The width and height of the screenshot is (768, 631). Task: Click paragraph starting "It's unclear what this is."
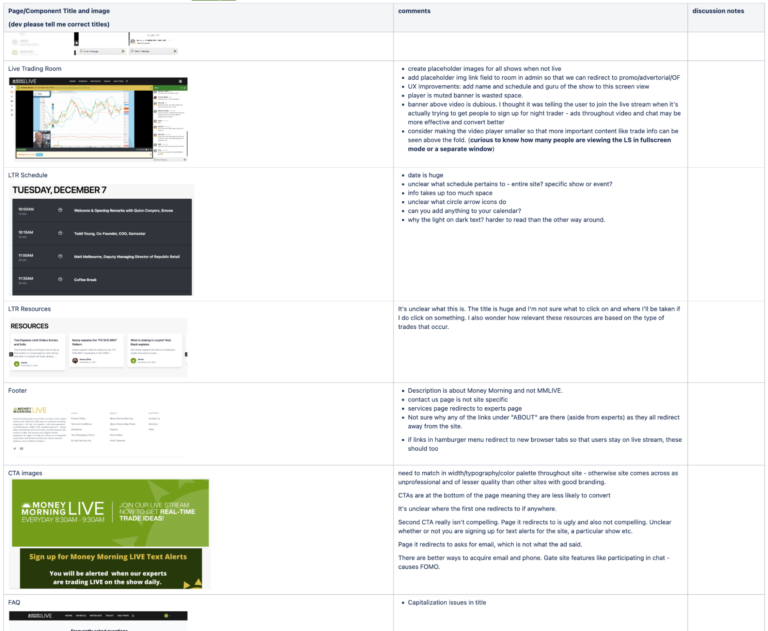coord(539,318)
